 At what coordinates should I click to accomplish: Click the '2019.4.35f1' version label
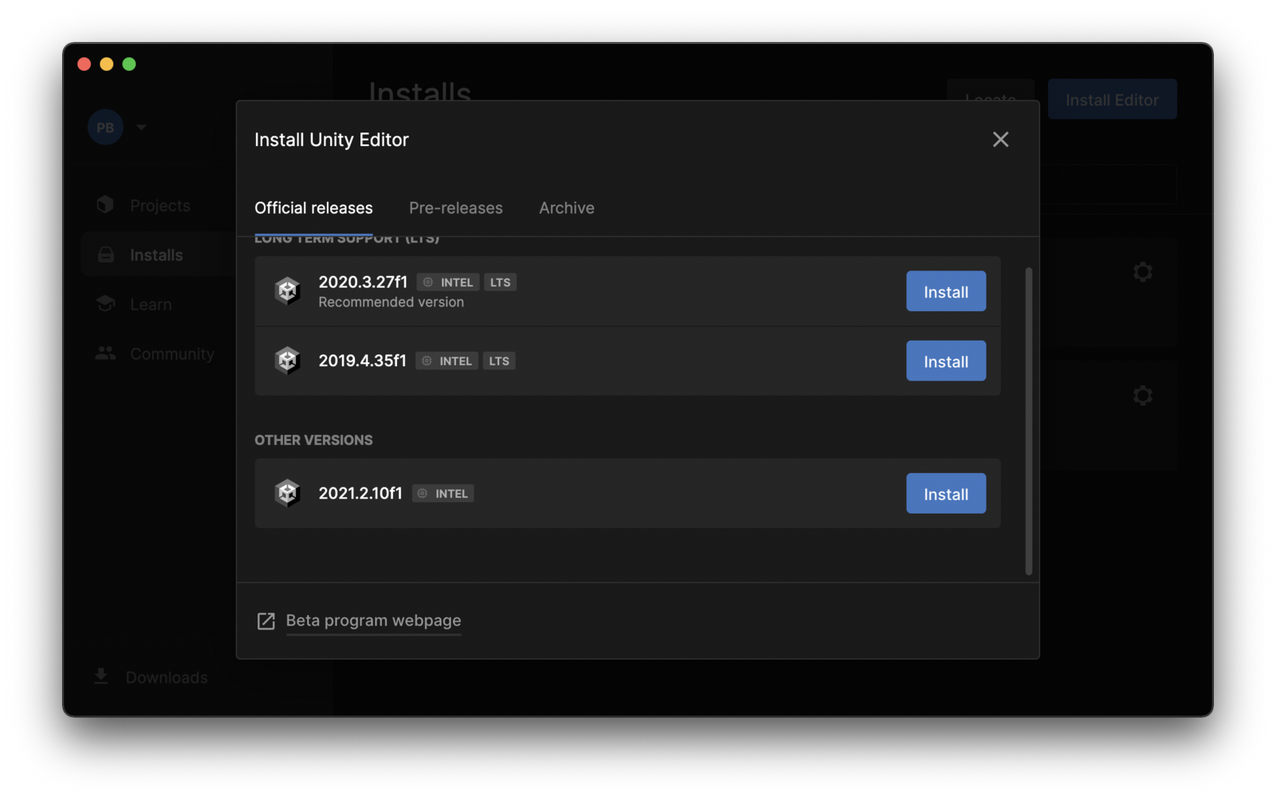click(362, 361)
